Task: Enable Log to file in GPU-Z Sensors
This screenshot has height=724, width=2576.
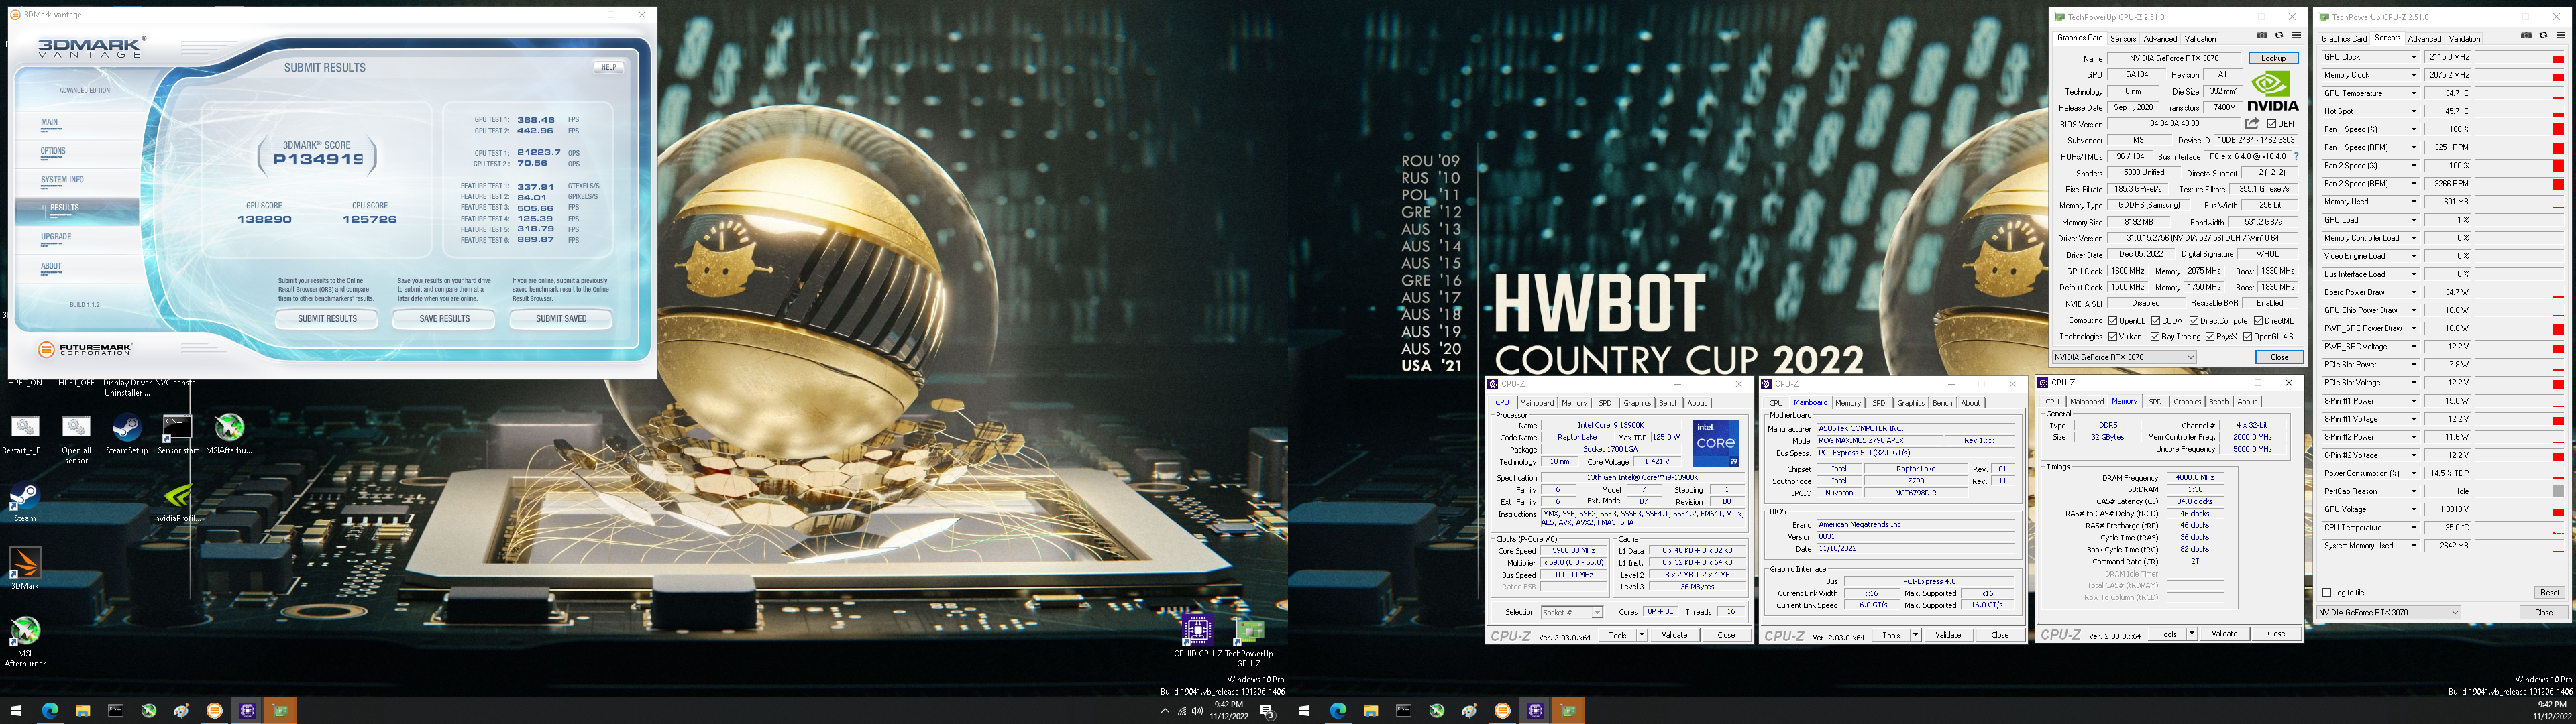Action: tap(2327, 593)
